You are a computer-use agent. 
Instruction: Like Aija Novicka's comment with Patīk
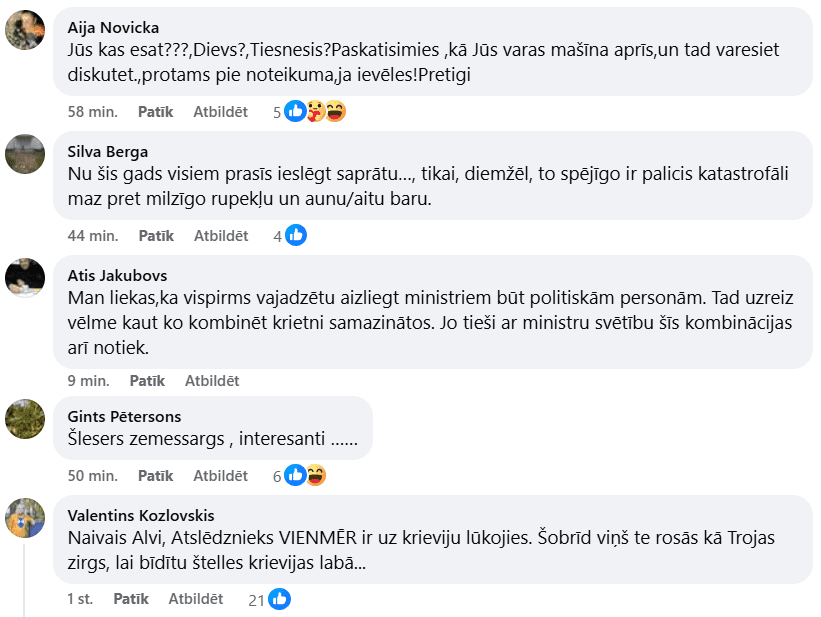[155, 112]
